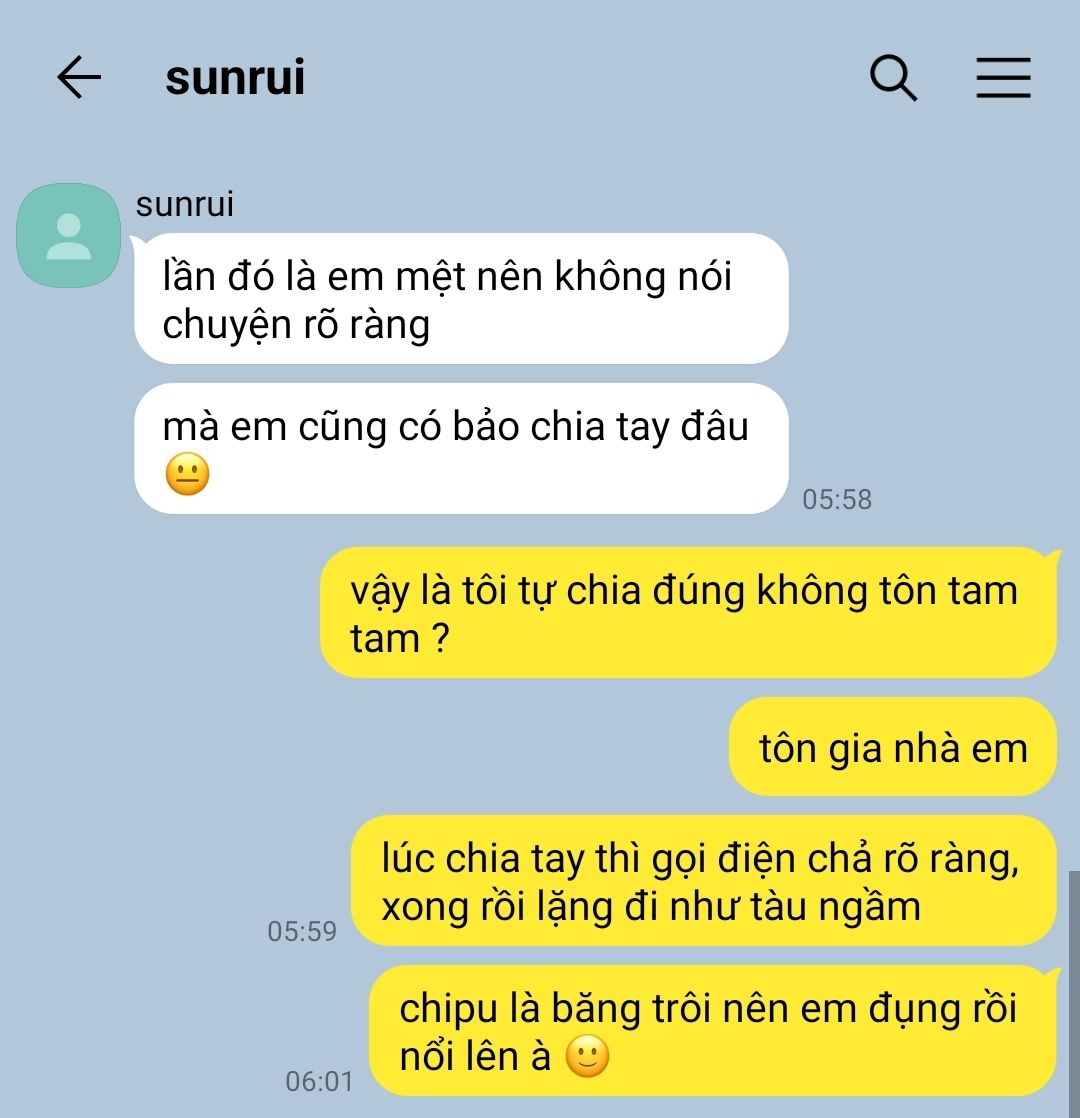Tap sender name sunrui above message
This screenshot has width=1080, height=1118.
pos(185,205)
